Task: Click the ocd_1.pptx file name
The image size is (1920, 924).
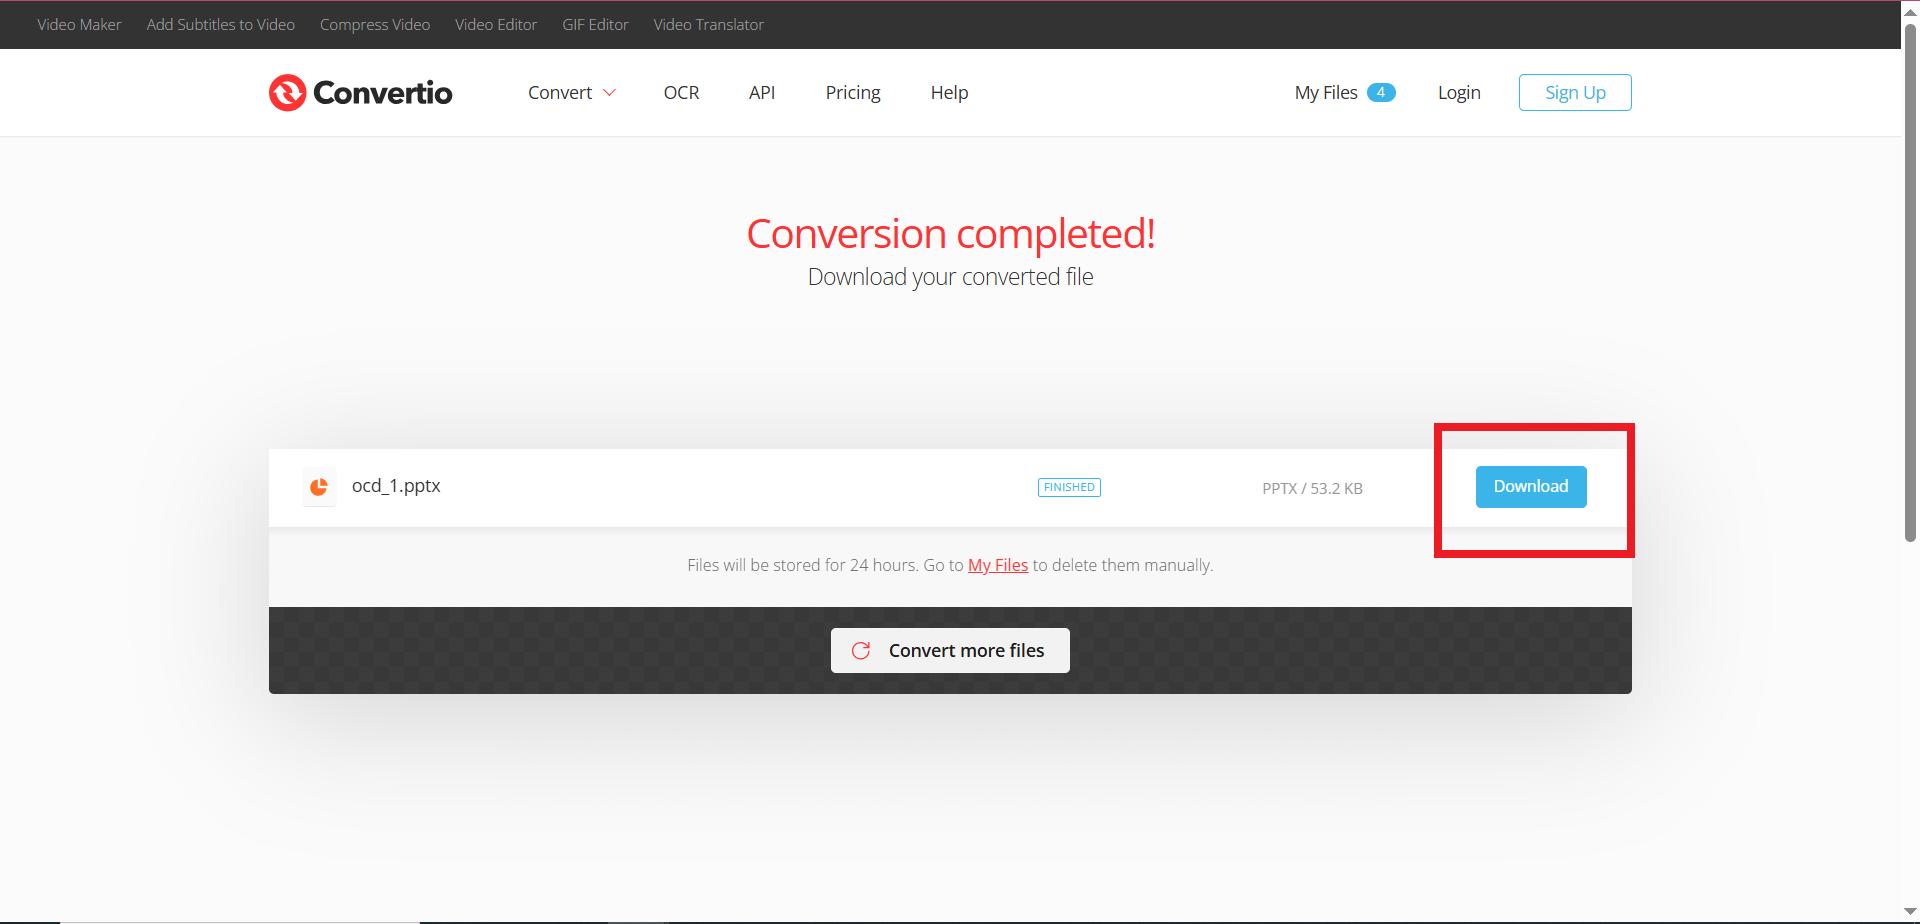Action: click(396, 486)
